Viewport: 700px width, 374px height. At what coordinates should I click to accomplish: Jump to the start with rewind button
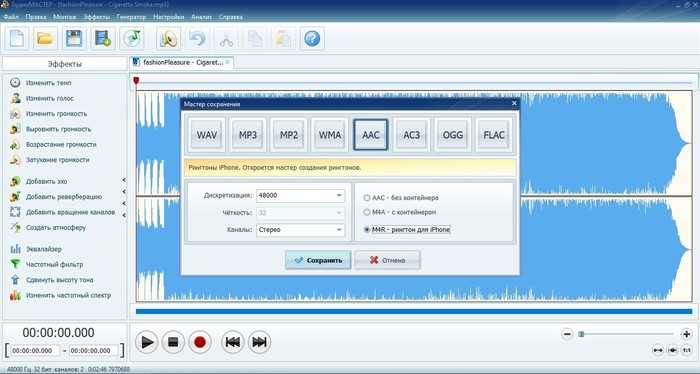(x=233, y=342)
